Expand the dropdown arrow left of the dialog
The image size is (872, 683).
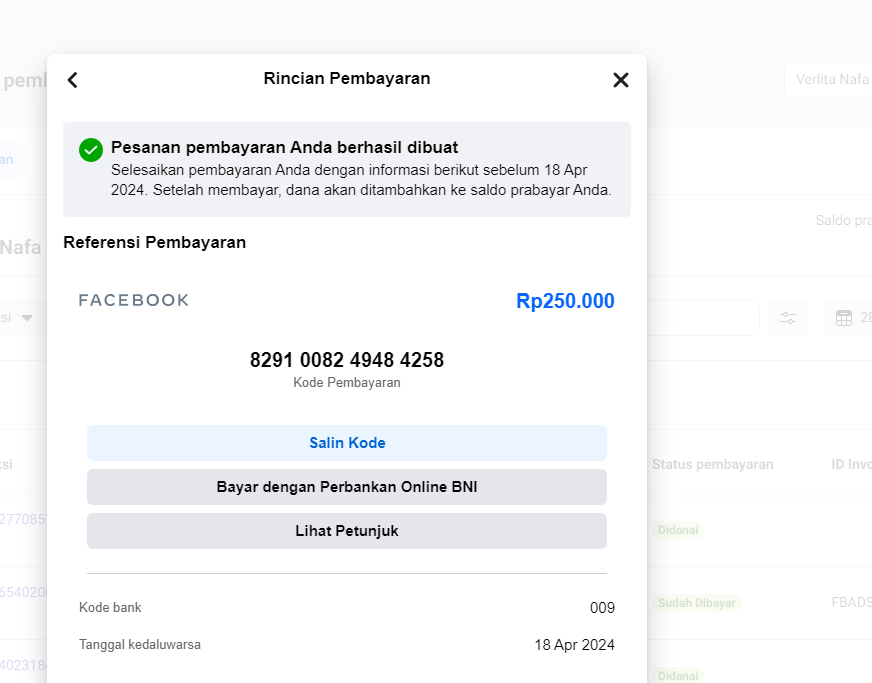point(27,318)
